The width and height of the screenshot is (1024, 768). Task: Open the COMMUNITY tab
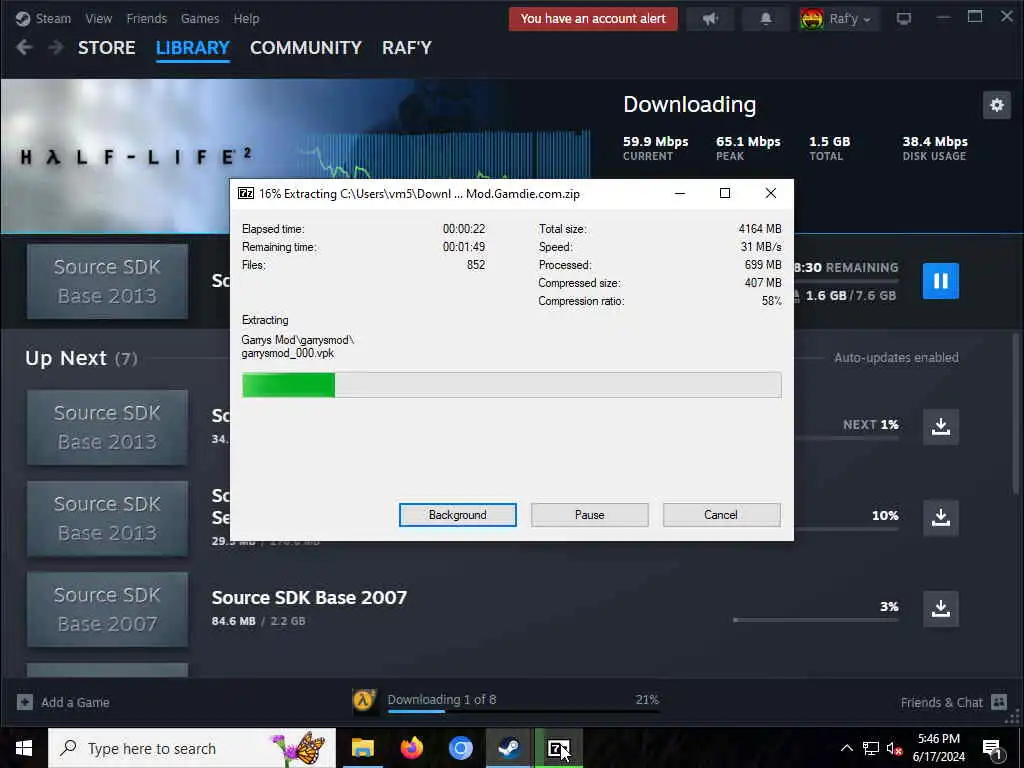click(306, 48)
